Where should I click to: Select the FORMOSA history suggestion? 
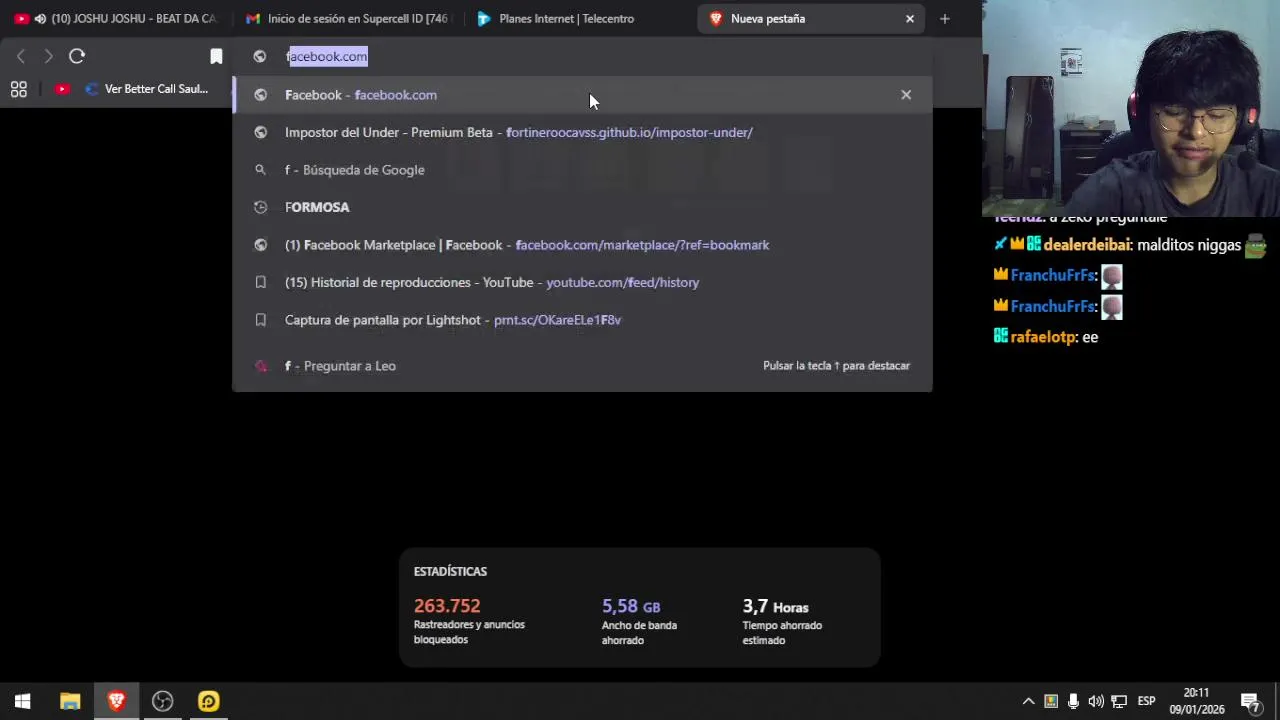582,207
